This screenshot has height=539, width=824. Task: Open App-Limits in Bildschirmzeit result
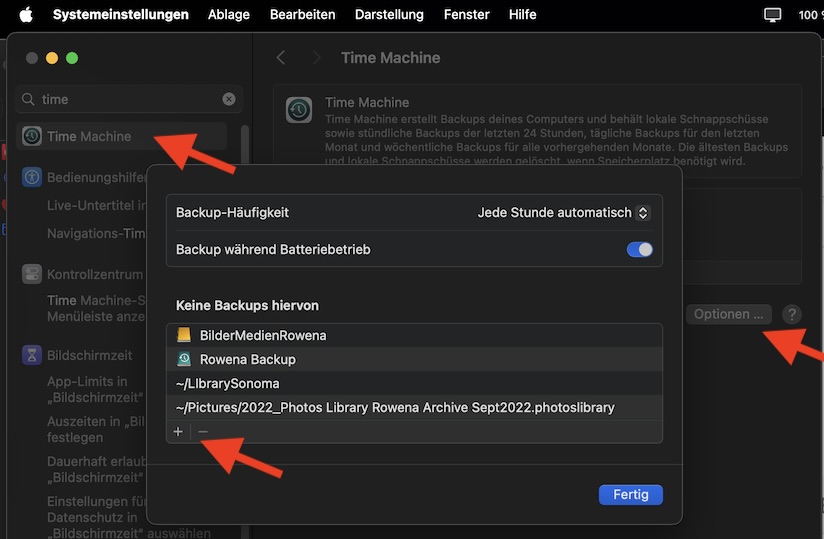pyautogui.click(x=95, y=389)
